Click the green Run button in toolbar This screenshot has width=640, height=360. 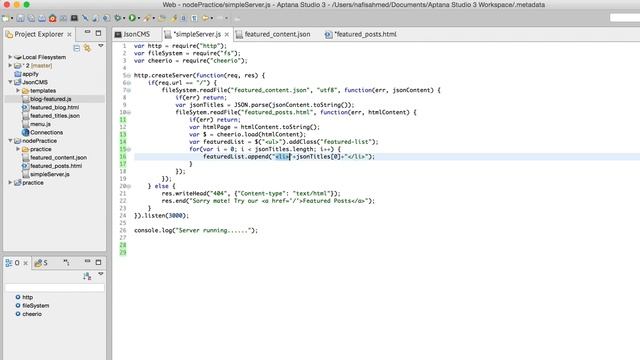[132, 18]
